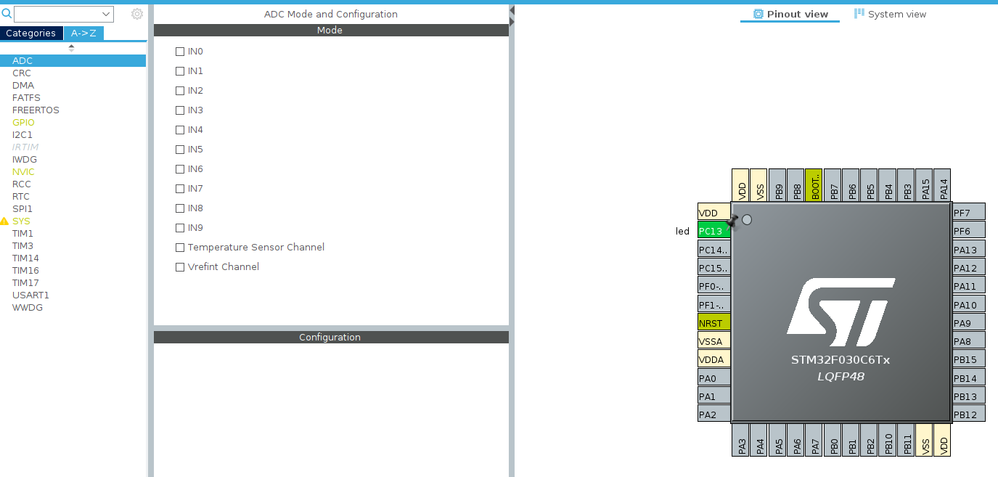Switch to System view tab
Screen dimensions: 998x477
click(x=890, y=14)
